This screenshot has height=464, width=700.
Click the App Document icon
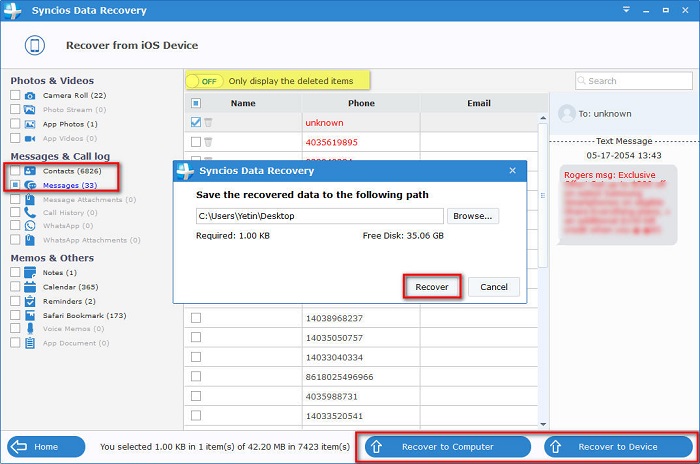click(30, 343)
